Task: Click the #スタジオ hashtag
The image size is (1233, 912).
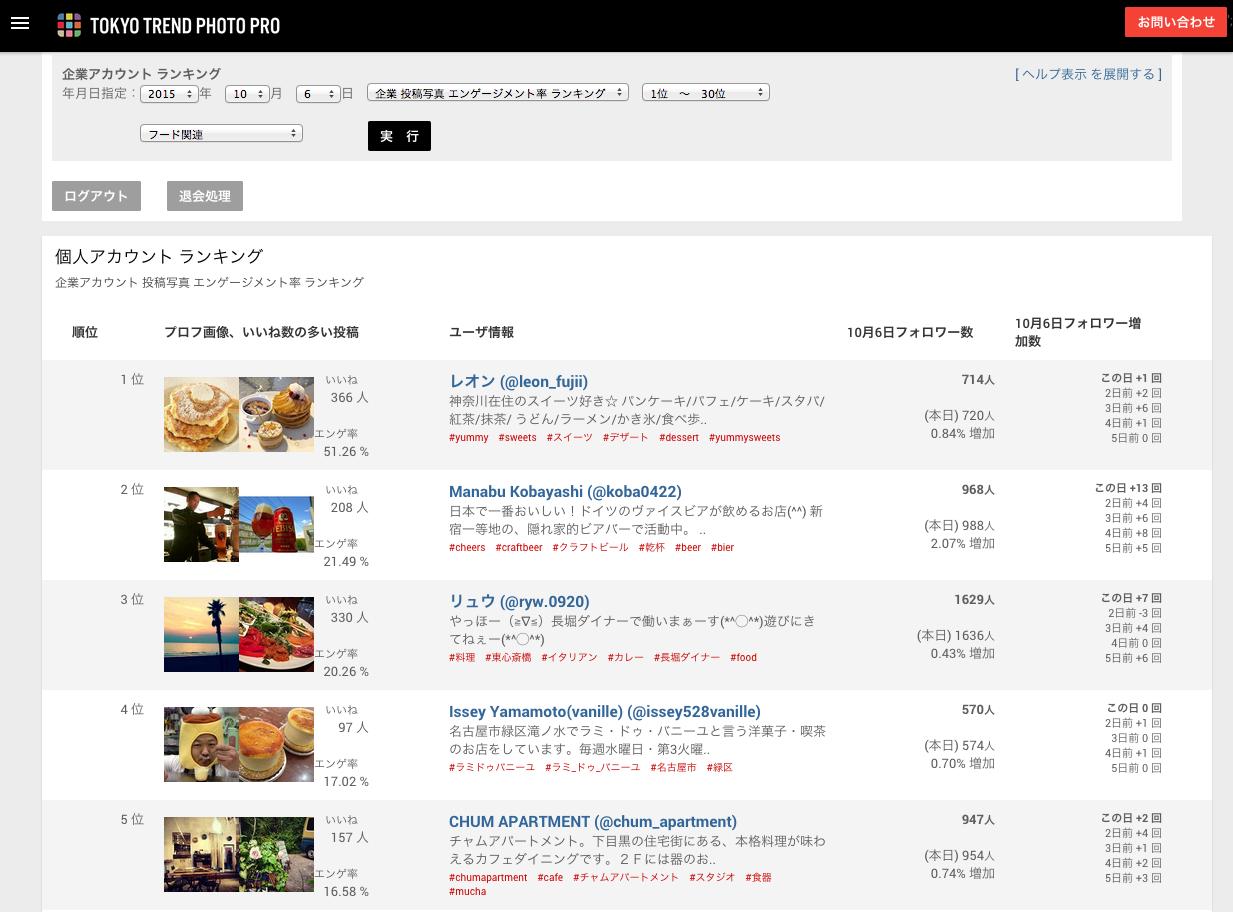Action: (x=712, y=878)
